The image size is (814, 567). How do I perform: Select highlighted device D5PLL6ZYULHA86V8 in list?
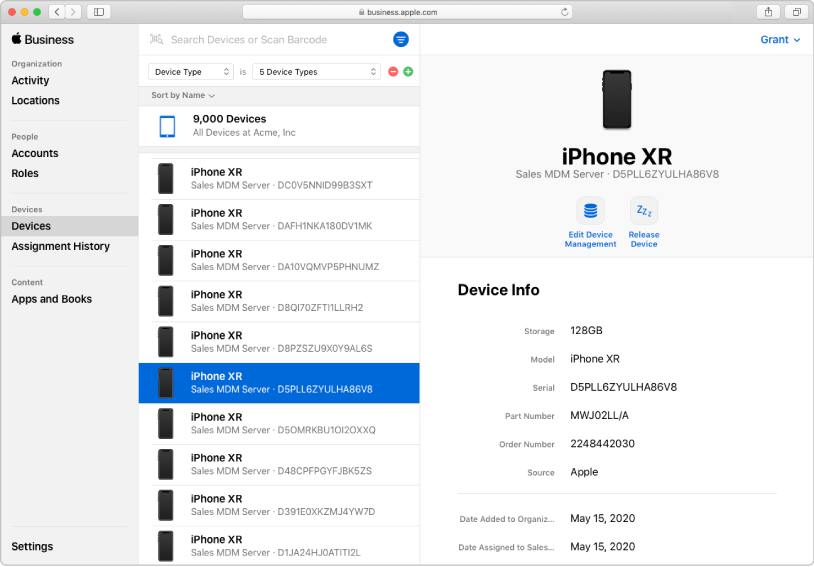click(279, 383)
